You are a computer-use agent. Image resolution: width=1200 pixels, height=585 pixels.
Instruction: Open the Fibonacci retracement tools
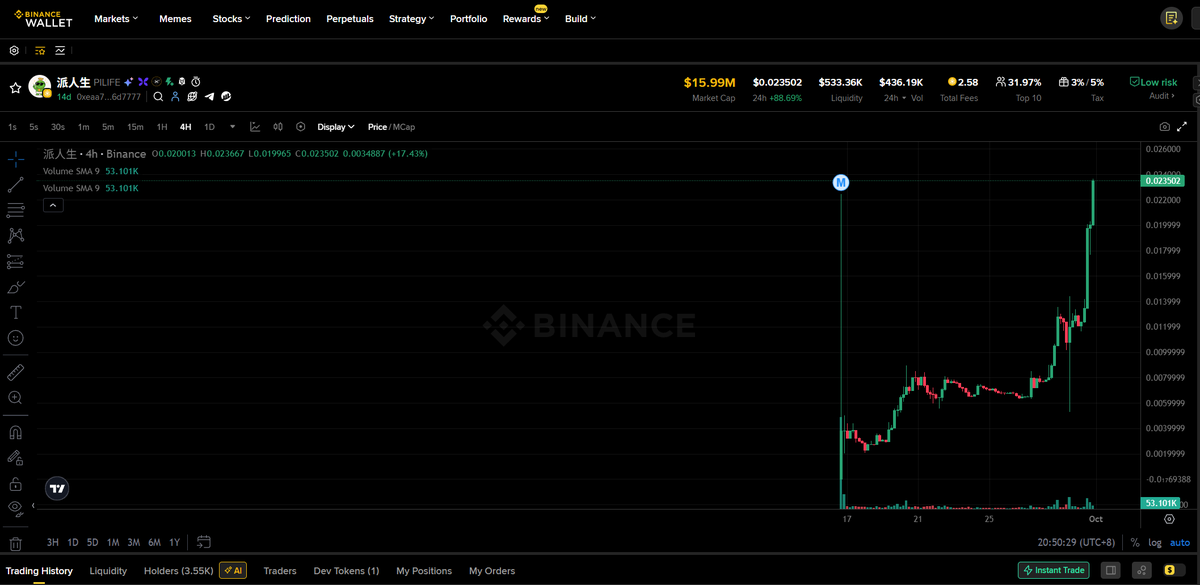click(x=15, y=210)
